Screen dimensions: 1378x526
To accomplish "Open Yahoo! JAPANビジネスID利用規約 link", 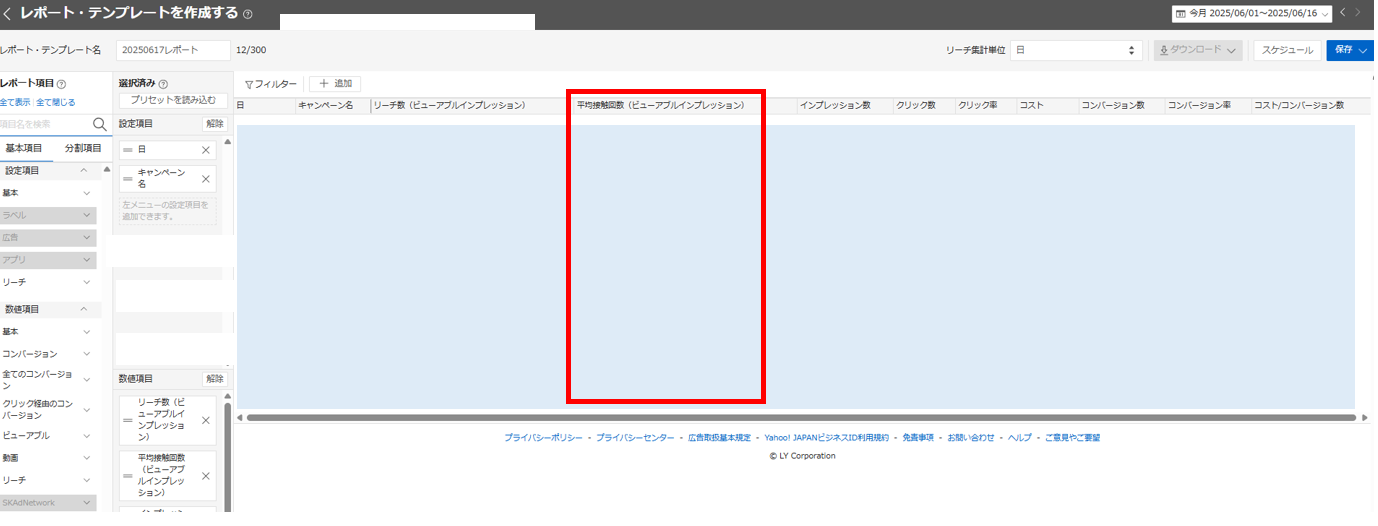I will click(x=826, y=438).
